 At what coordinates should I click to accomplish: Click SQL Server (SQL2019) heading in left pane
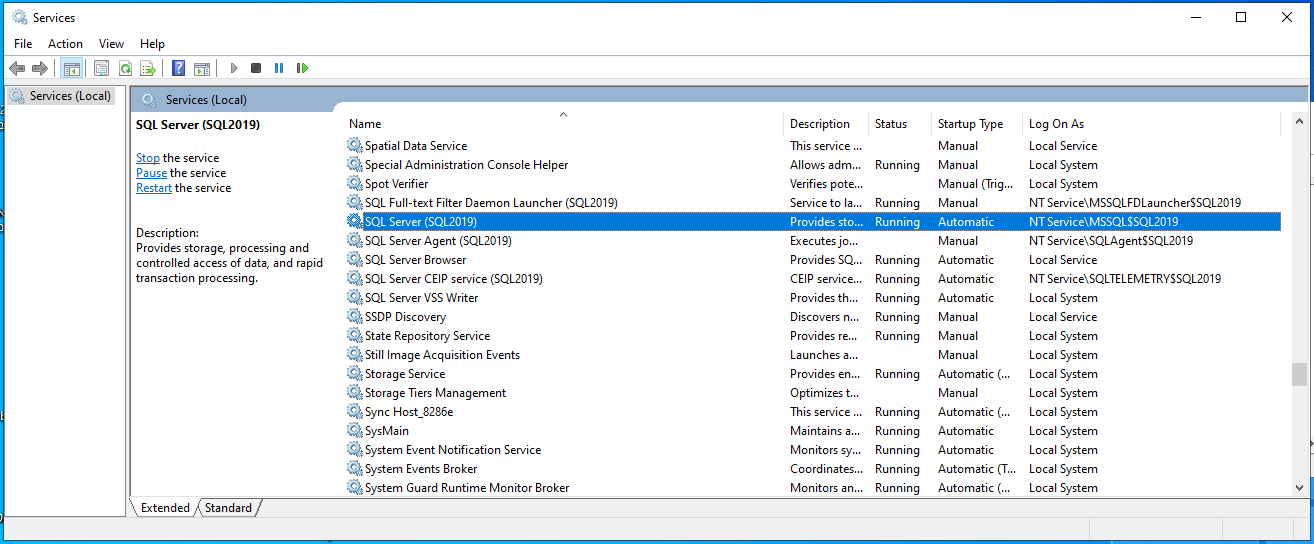198,125
